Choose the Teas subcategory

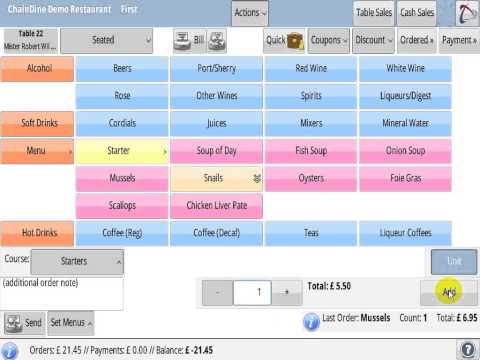click(x=311, y=233)
